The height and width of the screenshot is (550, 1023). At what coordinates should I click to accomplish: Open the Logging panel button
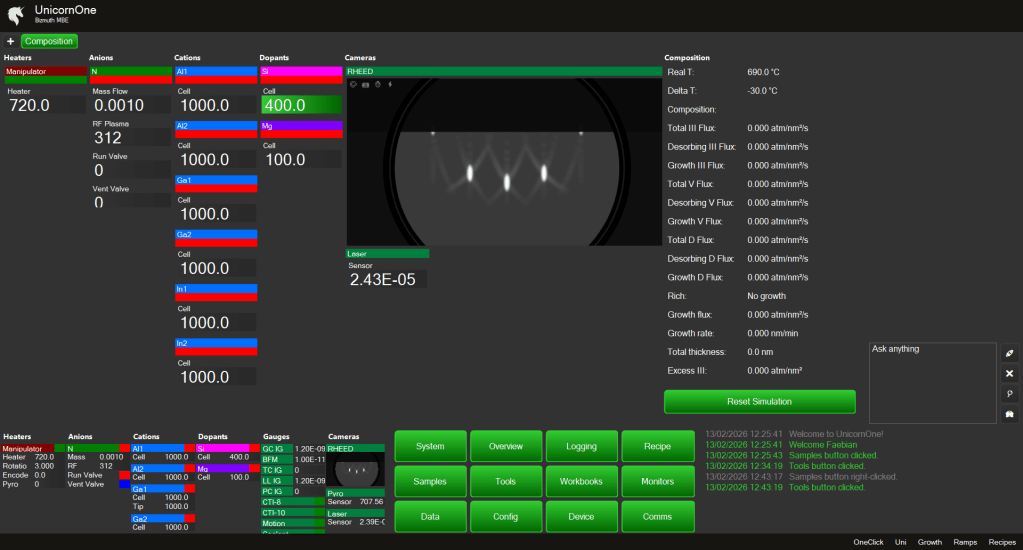coord(581,446)
